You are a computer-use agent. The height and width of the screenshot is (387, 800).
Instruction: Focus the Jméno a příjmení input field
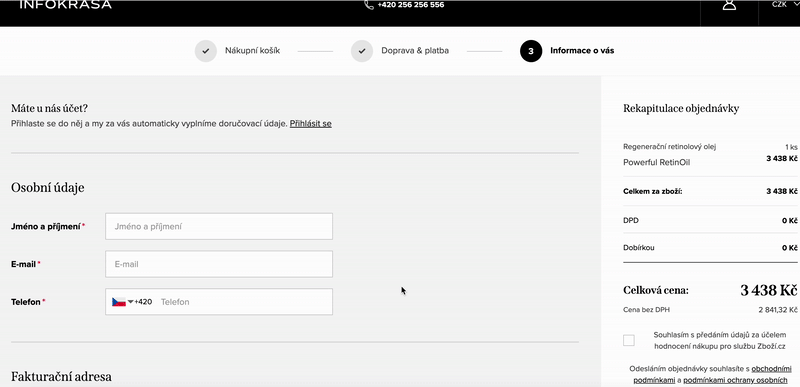219,226
